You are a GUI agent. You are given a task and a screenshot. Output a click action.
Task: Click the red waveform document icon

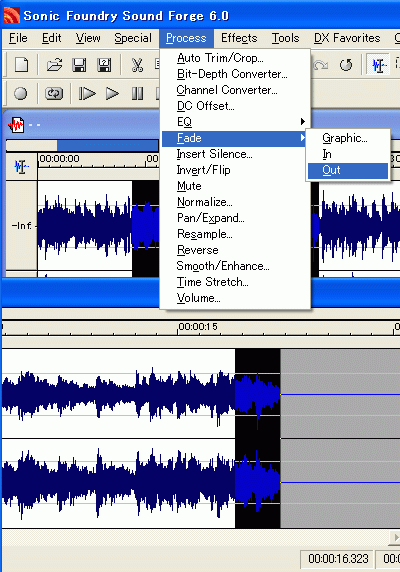pos(16,125)
